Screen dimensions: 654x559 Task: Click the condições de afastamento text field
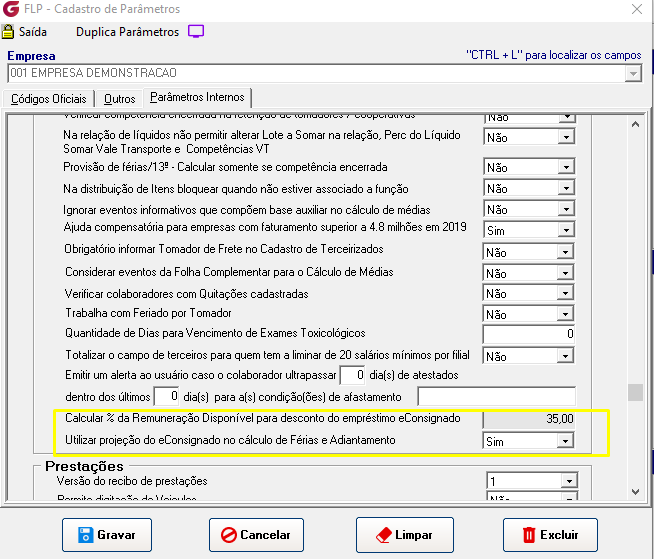point(496,396)
